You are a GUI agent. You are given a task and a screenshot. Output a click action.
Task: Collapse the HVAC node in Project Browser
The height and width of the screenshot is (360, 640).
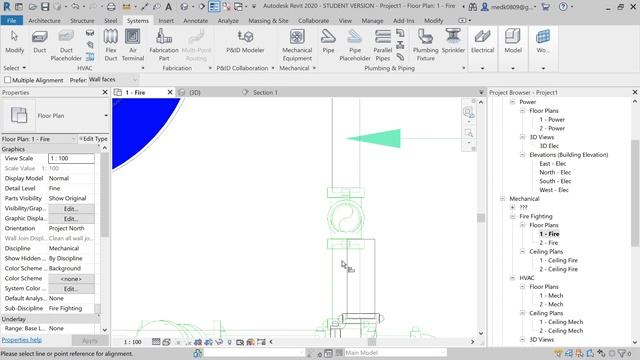point(512,278)
